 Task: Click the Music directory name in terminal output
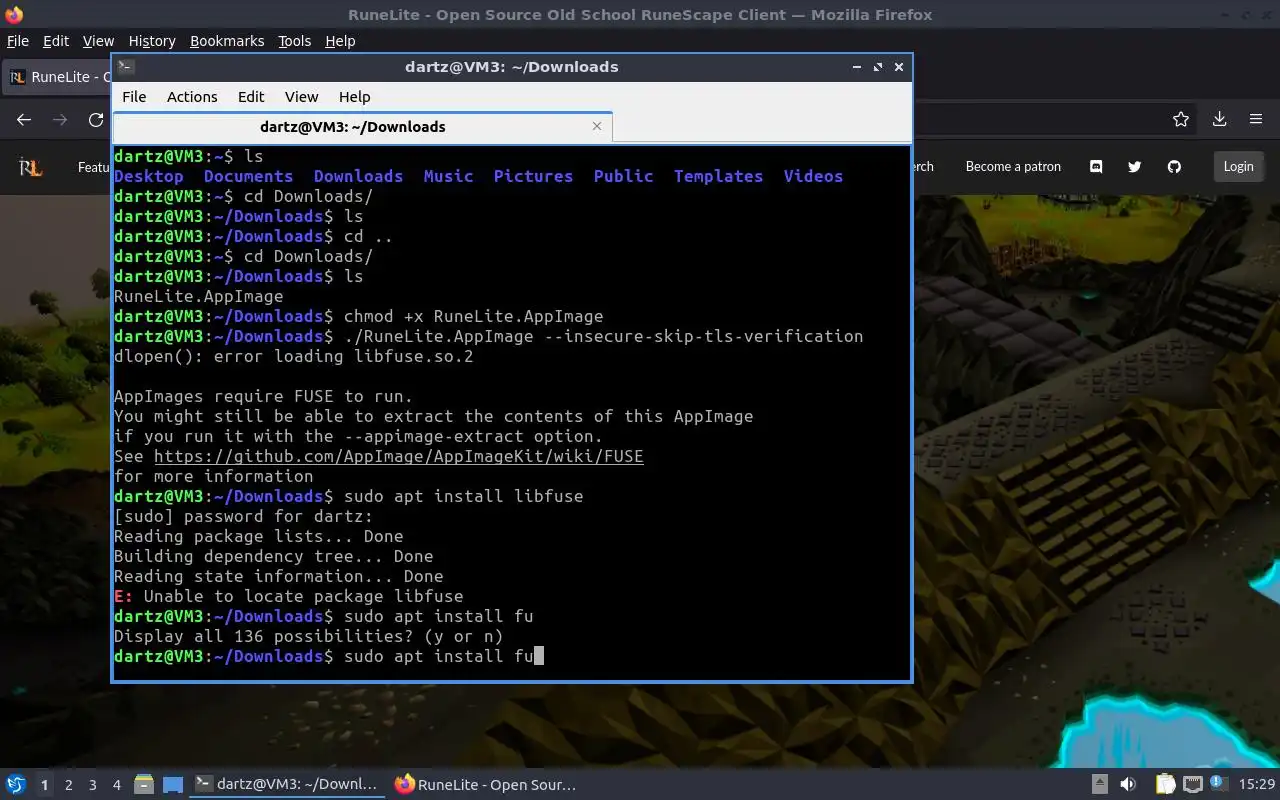448,176
